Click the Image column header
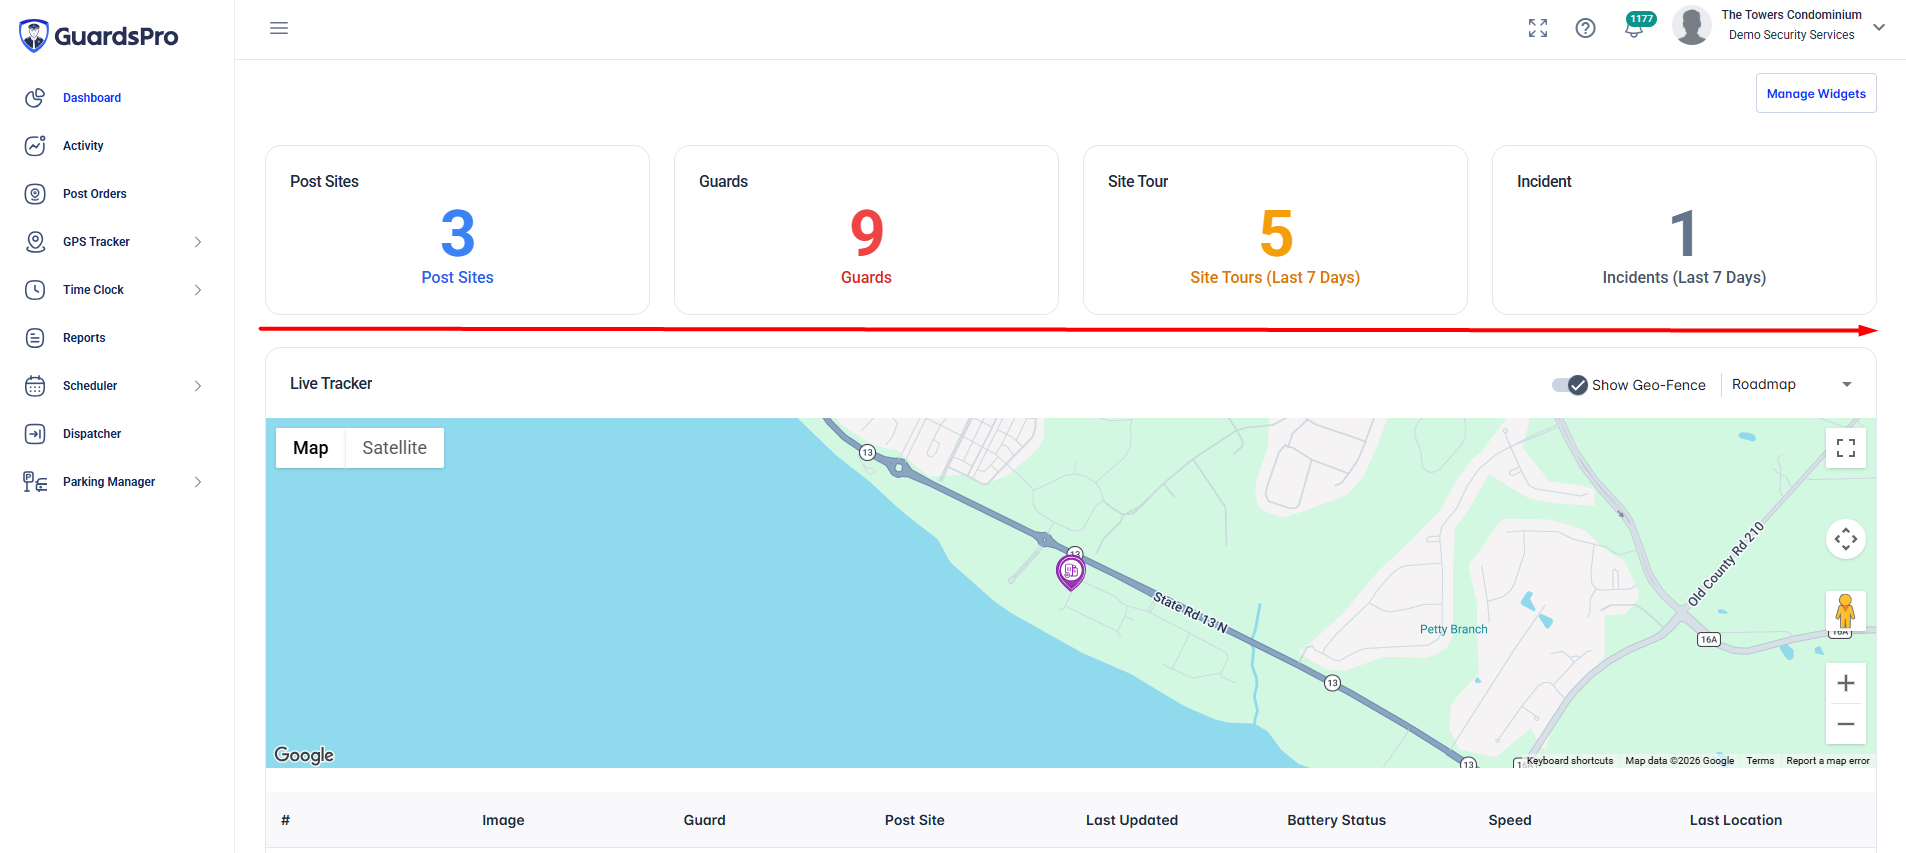Viewport: 1906px width, 853px height. click(503, 820)
